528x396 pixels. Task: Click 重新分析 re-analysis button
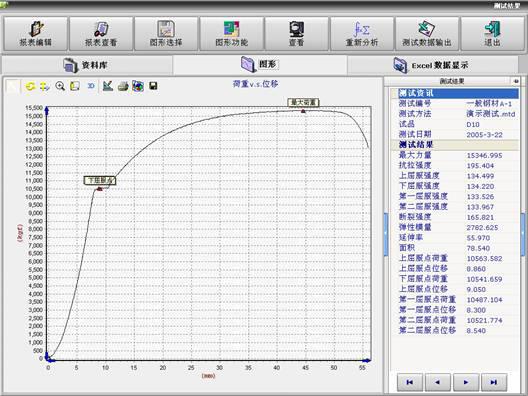coord(362,34)
